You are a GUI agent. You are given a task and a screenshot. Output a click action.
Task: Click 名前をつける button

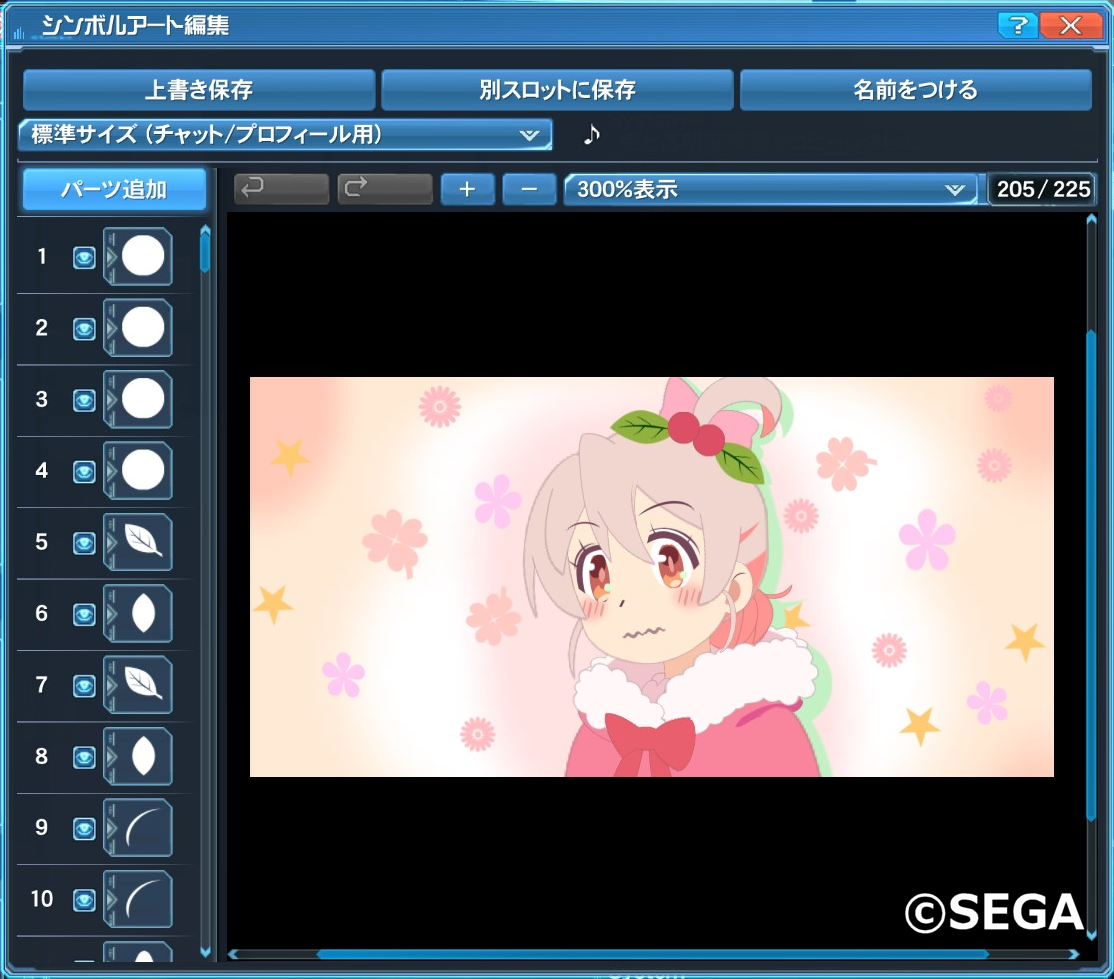click(916, 90)
